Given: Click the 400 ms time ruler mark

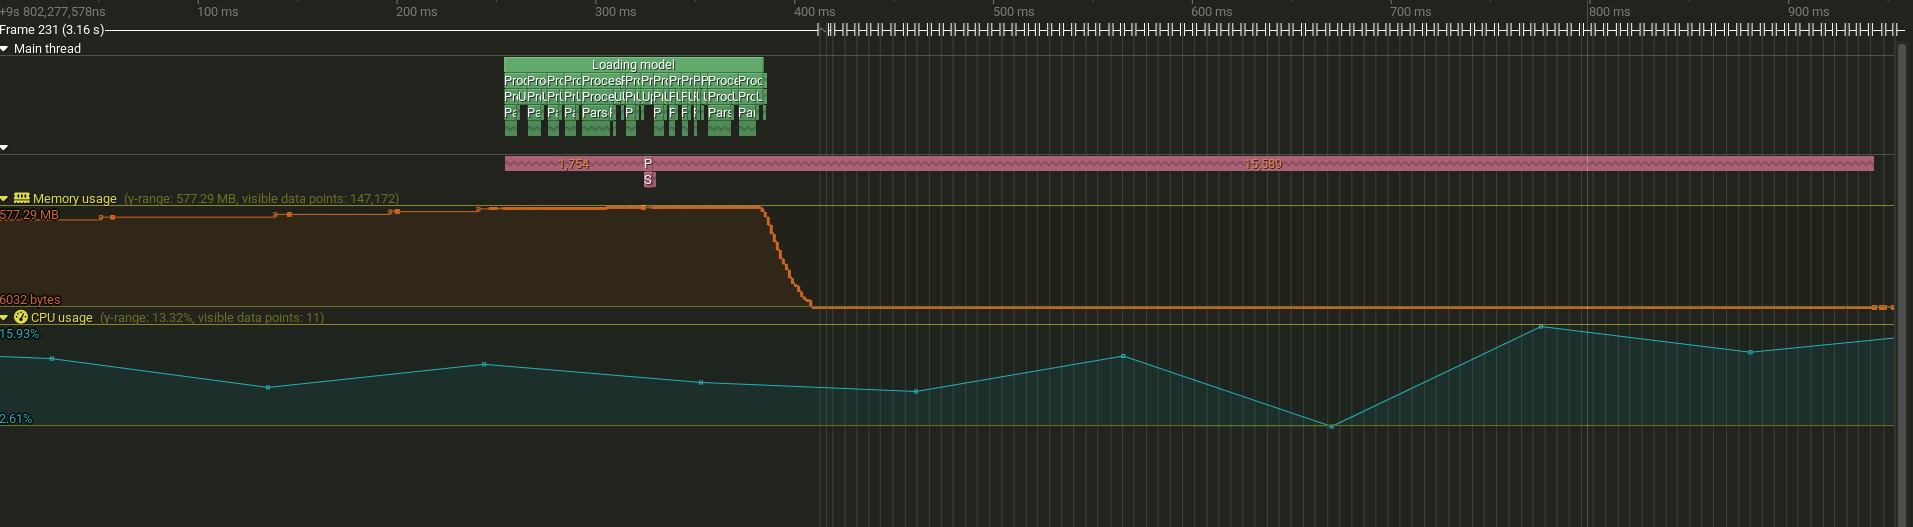Looking at the screenshot, I should [815, 12].
